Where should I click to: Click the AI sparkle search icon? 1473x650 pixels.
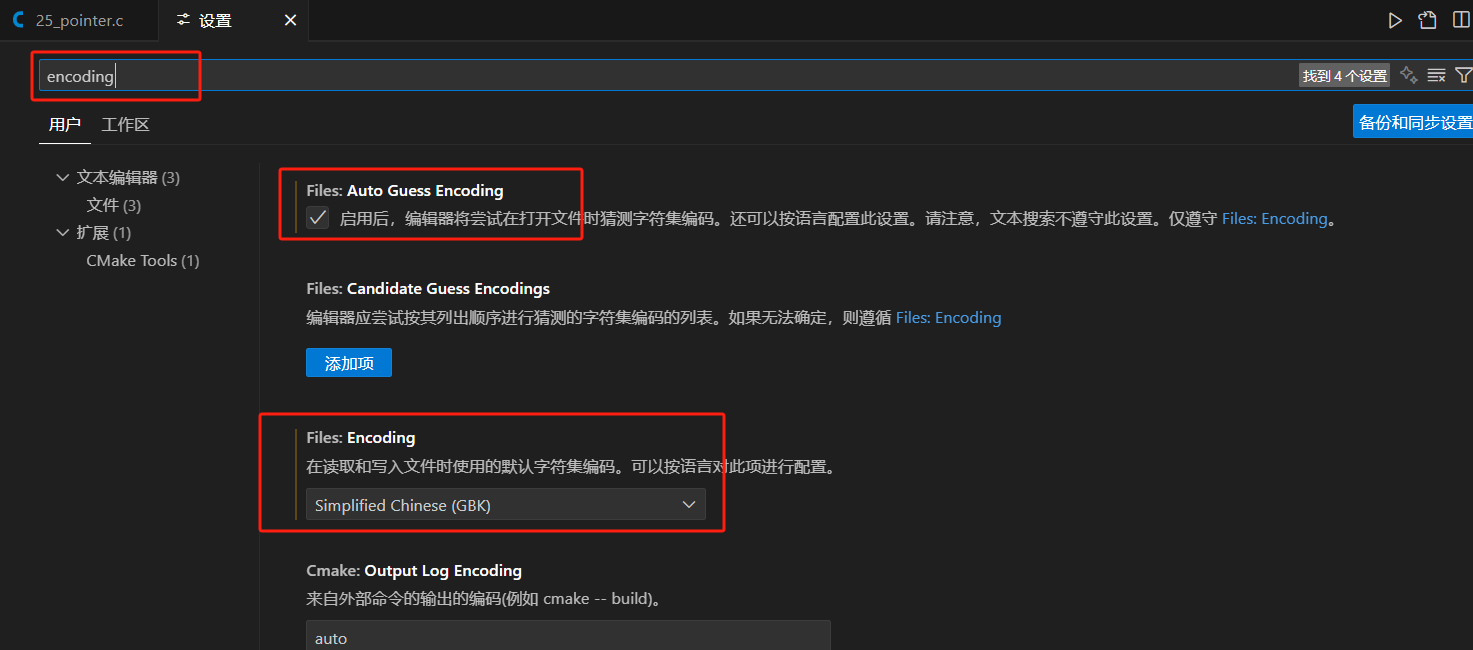(x=1409, y=74)
